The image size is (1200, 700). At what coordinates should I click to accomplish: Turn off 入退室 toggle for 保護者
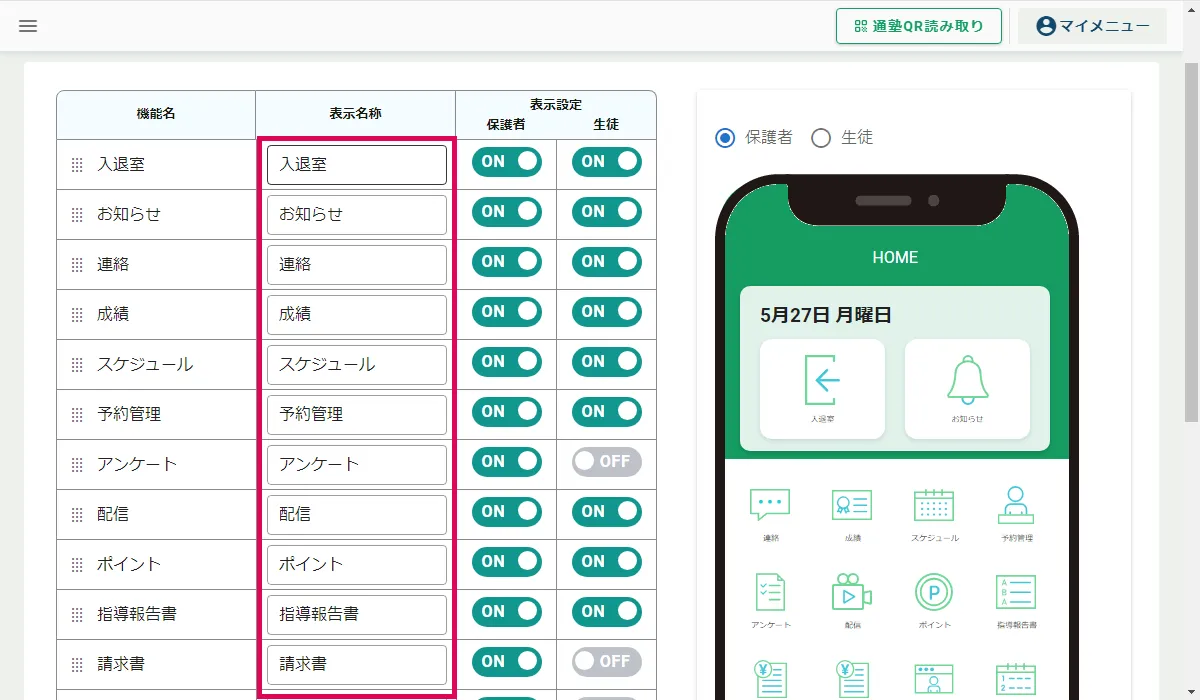tap(506, 162)
